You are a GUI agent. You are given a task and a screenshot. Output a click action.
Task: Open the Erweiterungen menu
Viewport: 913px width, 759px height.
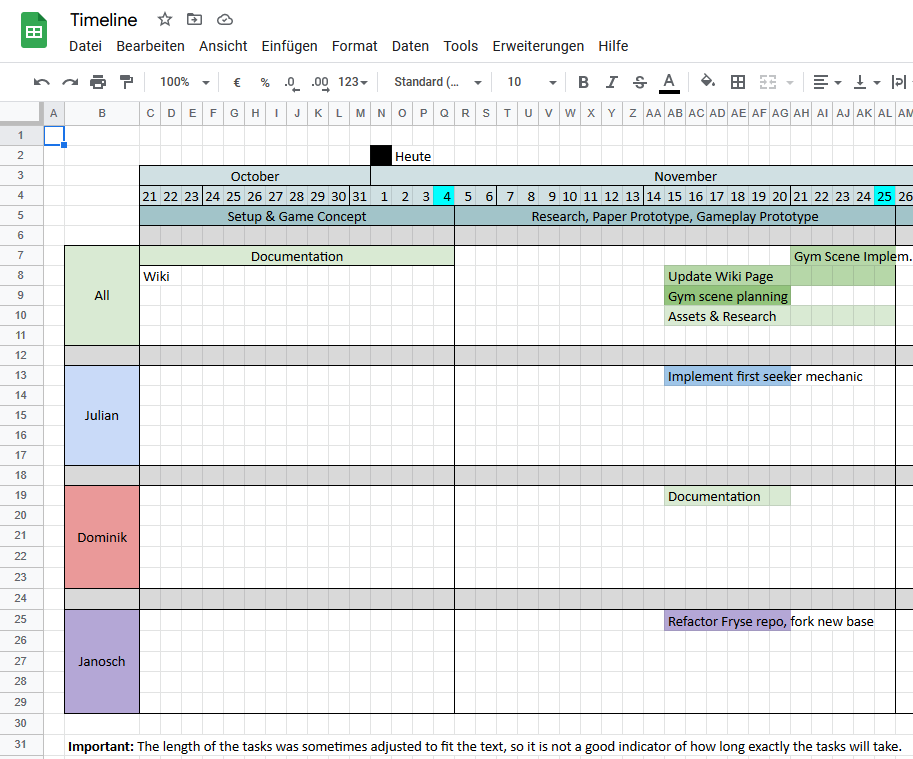tap(538, 46)
